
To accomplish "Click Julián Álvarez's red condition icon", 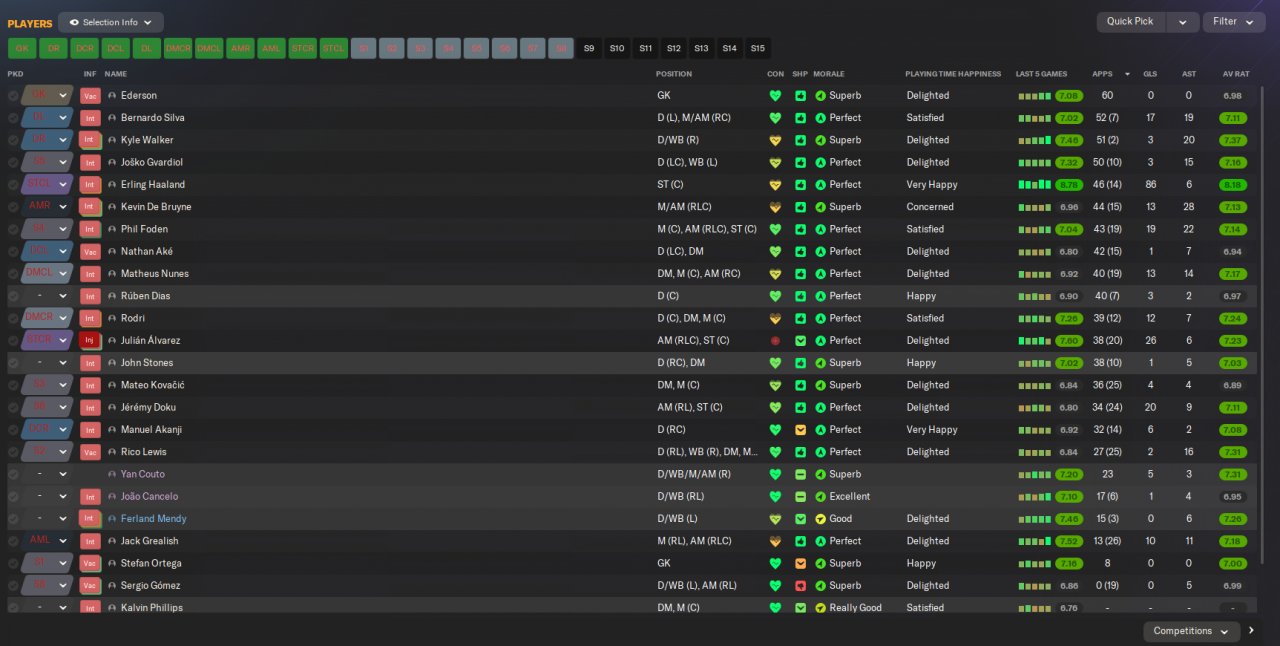I will (774, 341).
